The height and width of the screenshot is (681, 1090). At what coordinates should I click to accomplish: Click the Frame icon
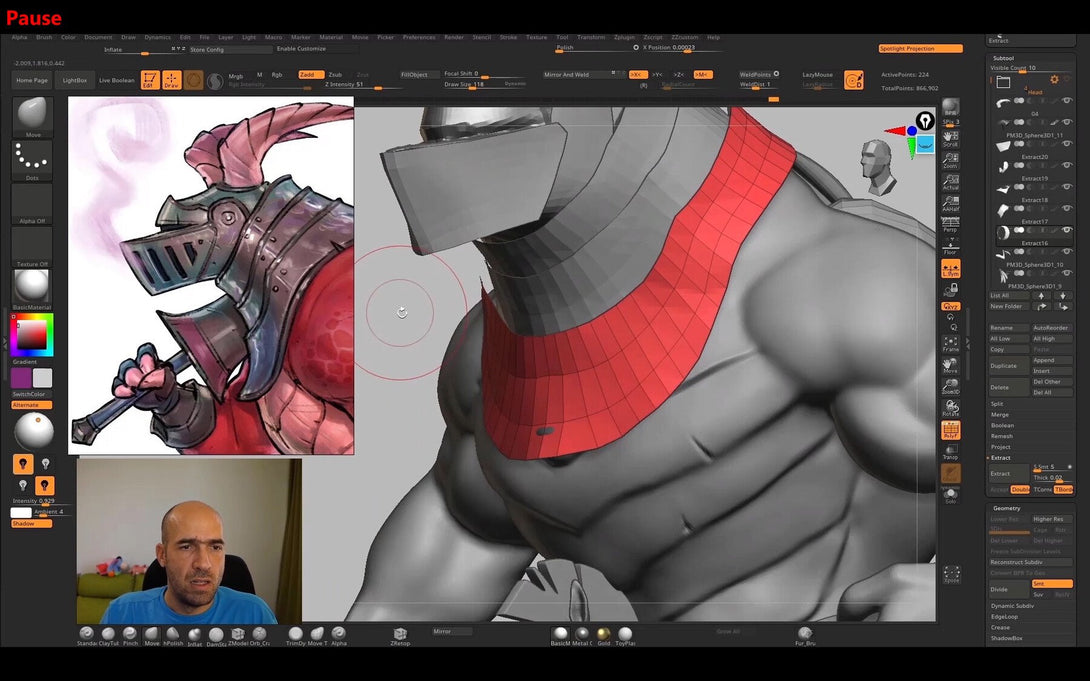point(950,343)
